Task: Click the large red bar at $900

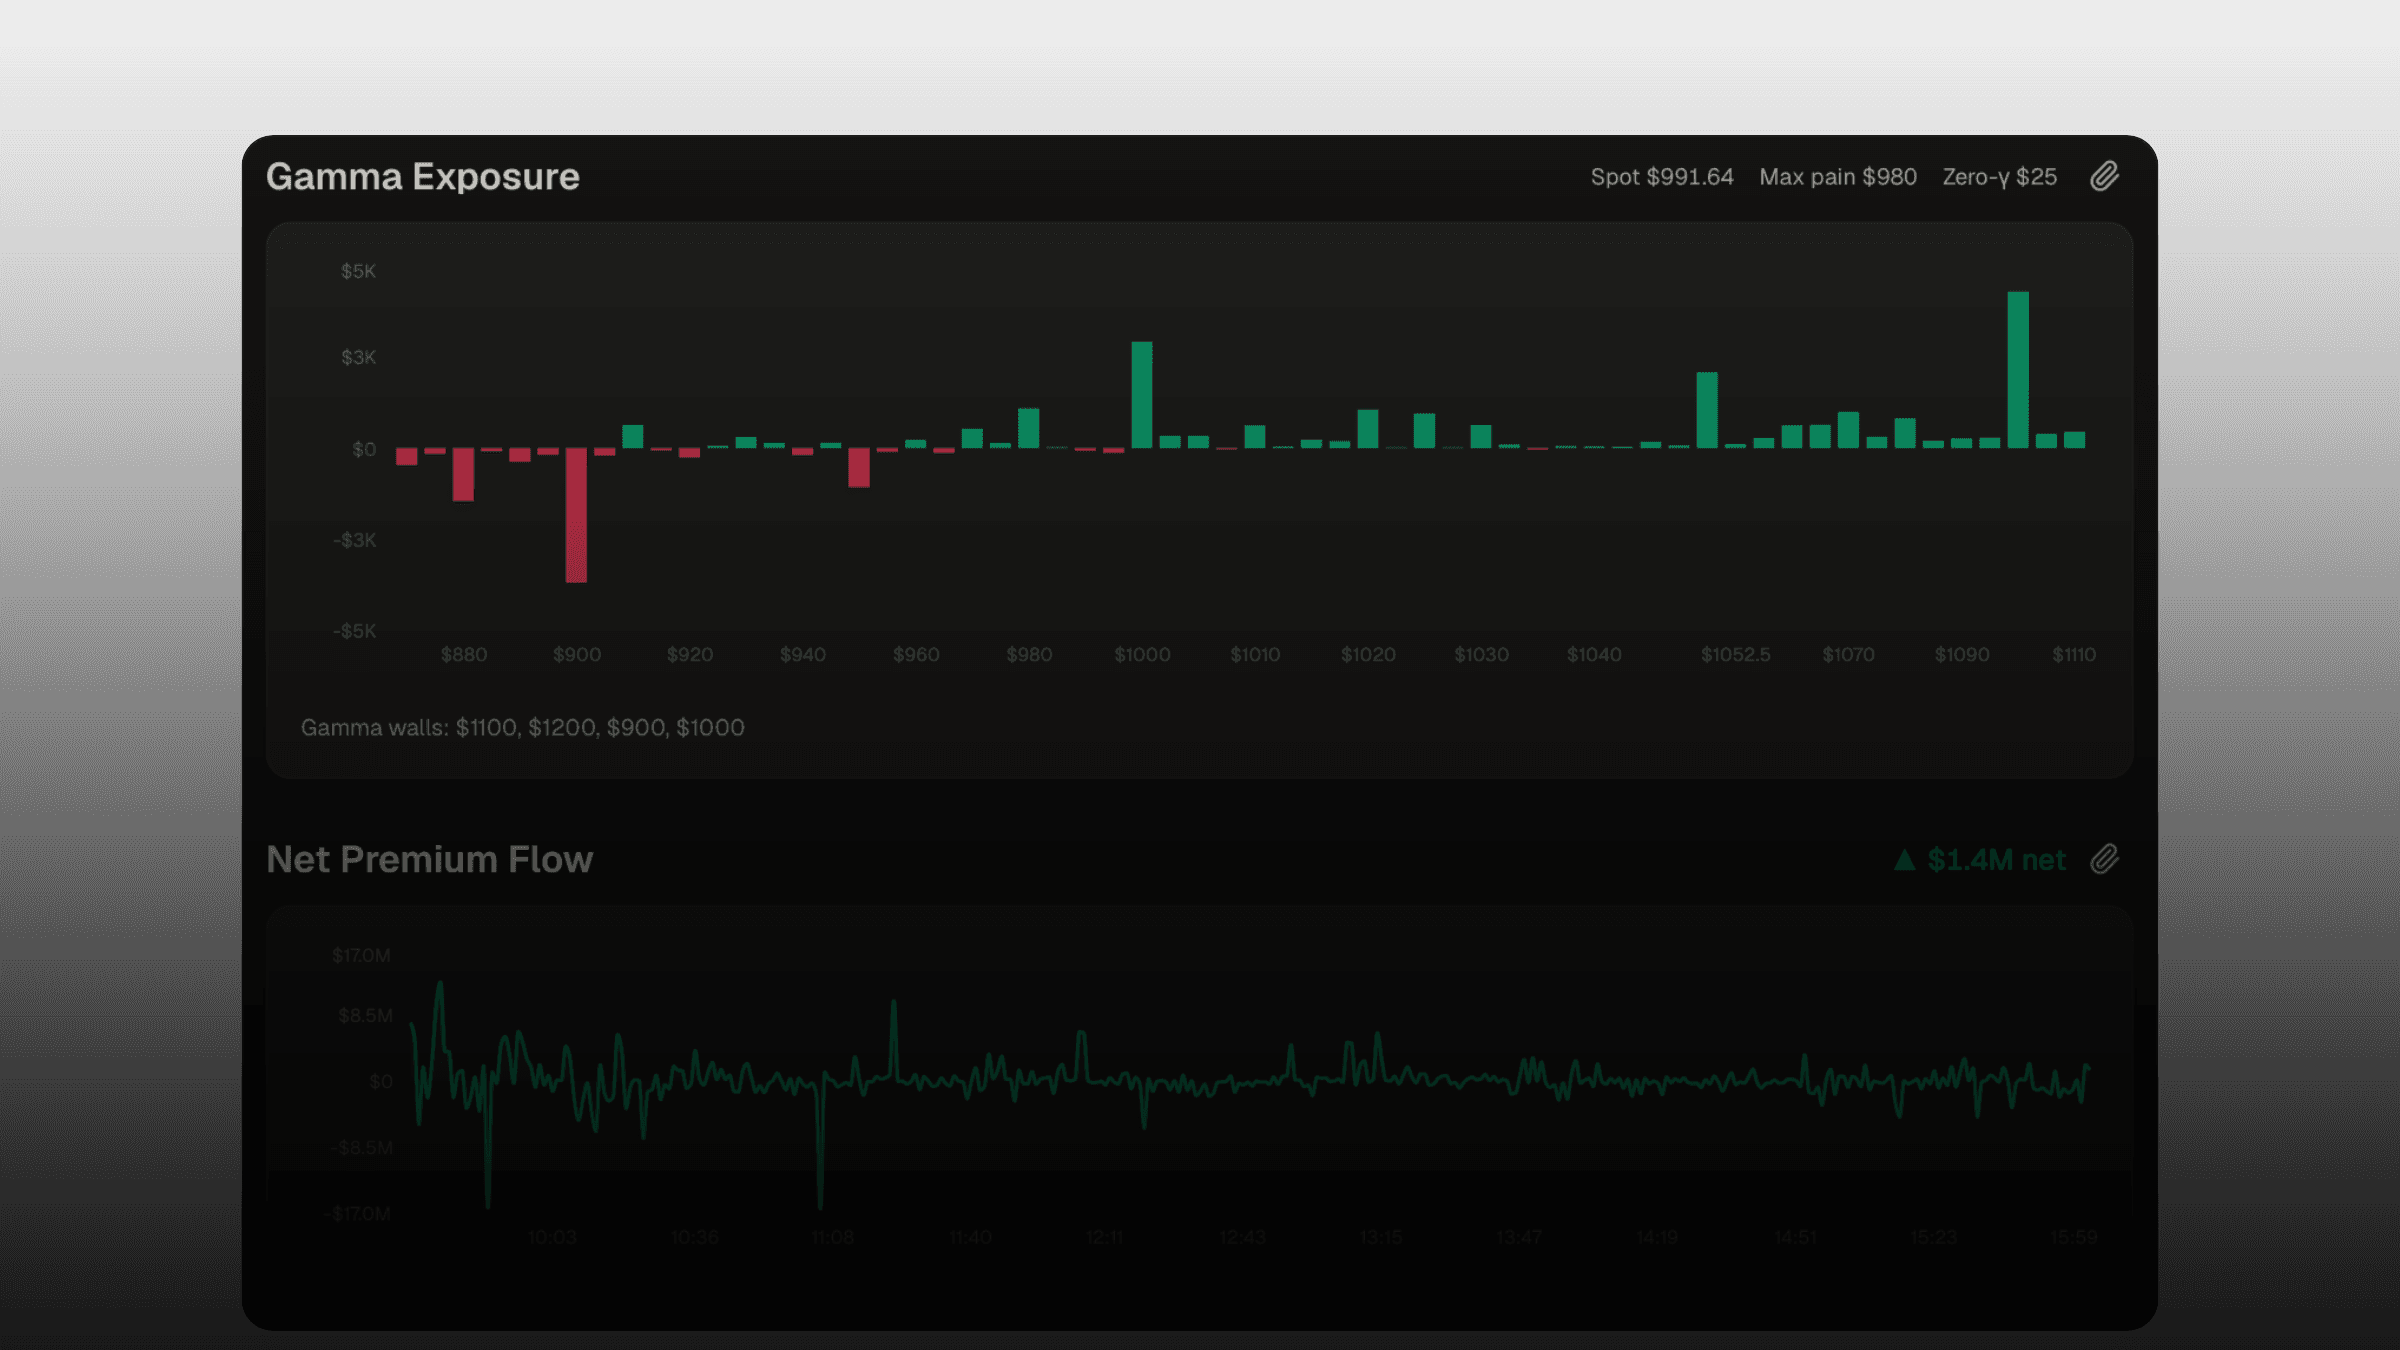Action: [576, 515]
